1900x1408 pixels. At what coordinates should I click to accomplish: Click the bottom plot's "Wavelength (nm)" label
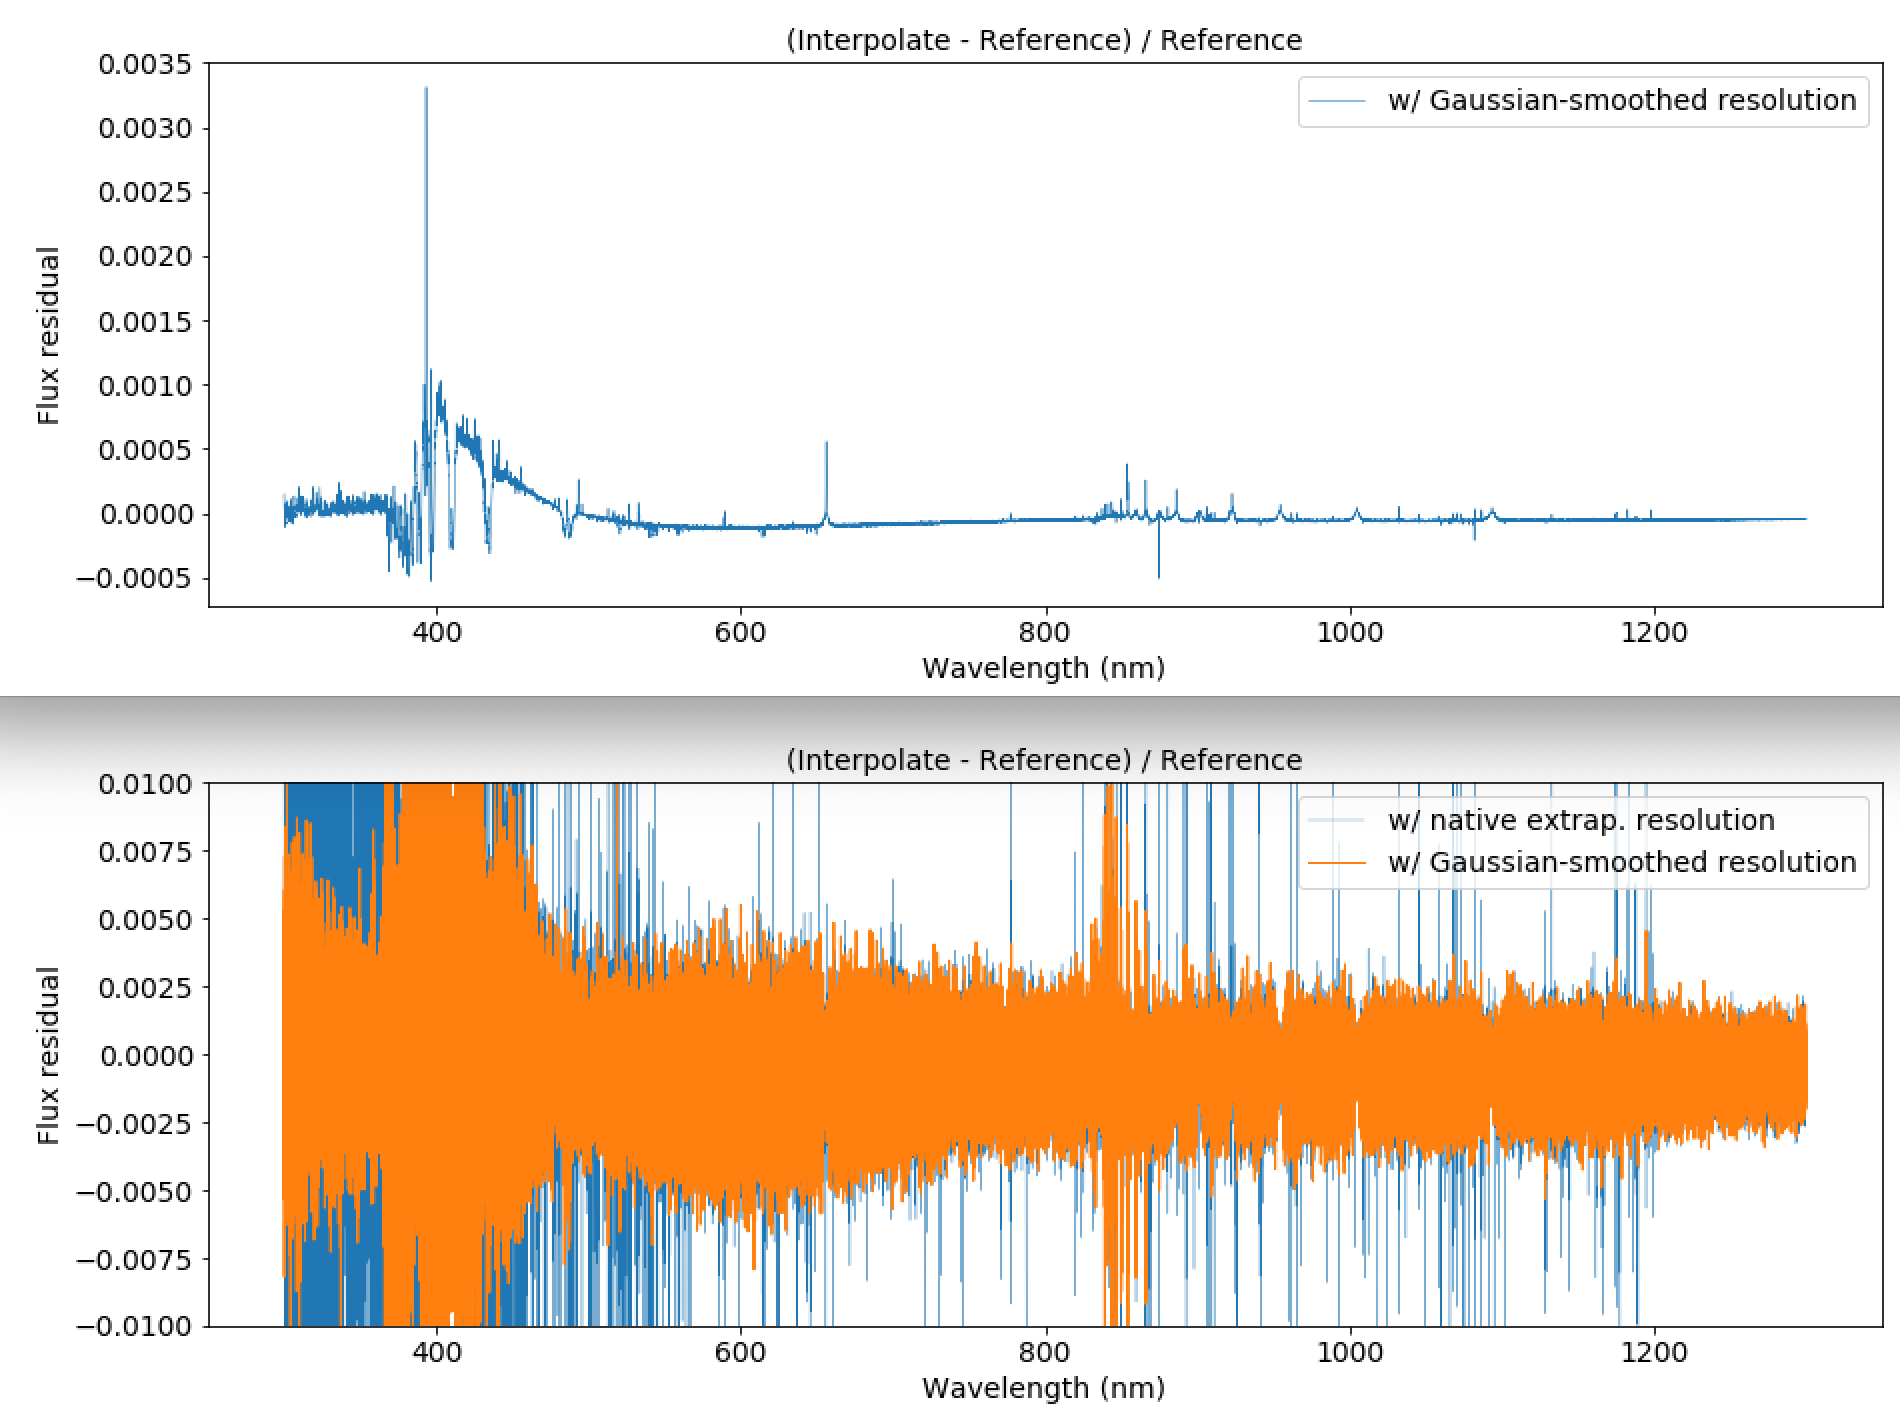pyautogui.click(x=1044, y=1388)
